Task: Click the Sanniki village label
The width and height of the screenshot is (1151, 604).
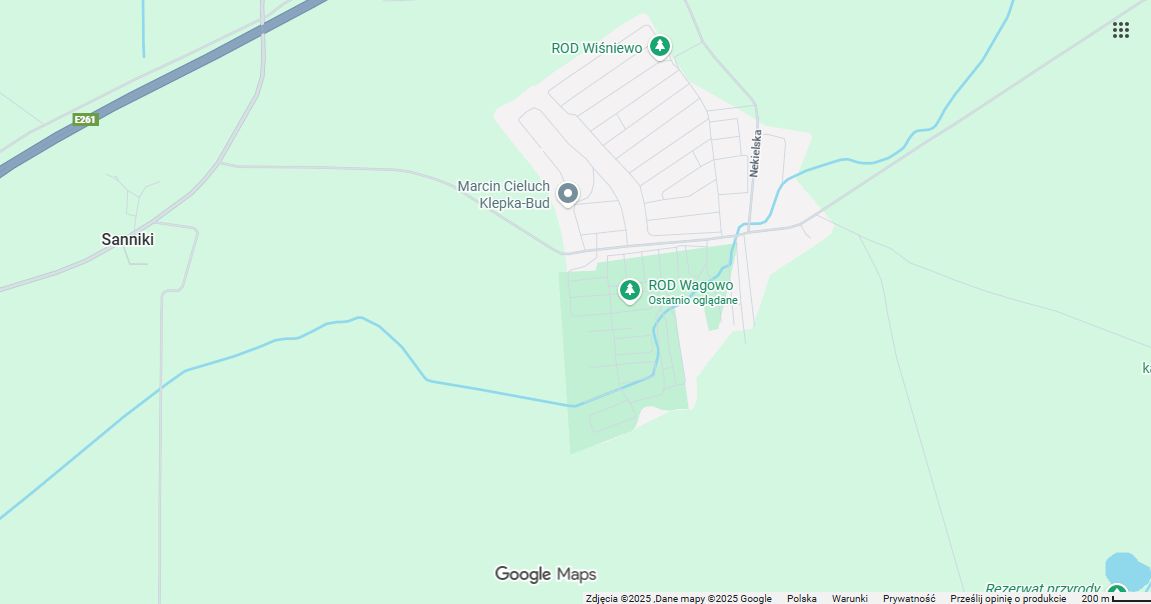Action: [x=128, y=239]
